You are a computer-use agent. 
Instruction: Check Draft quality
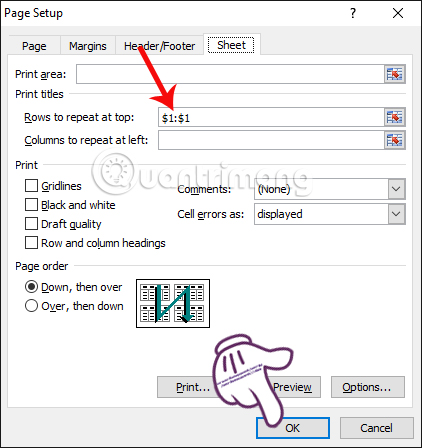[x=31, y=224]
